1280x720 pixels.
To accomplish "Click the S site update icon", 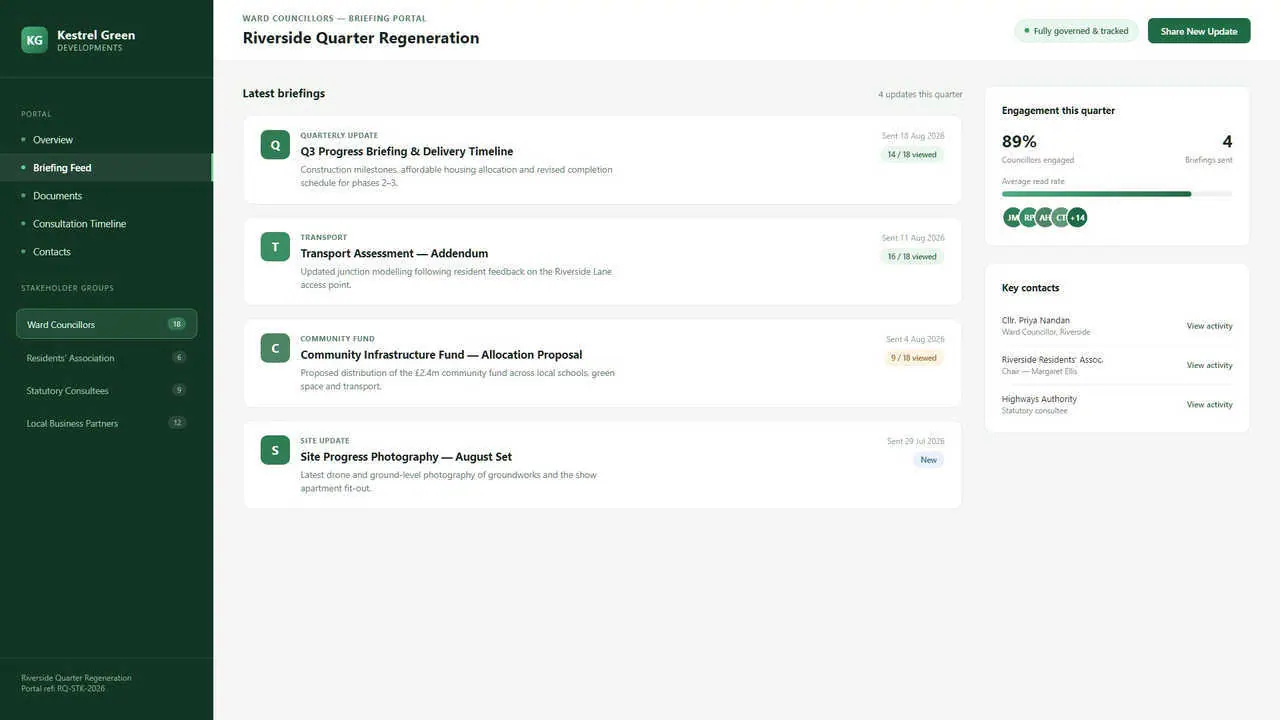I will 275,450.
